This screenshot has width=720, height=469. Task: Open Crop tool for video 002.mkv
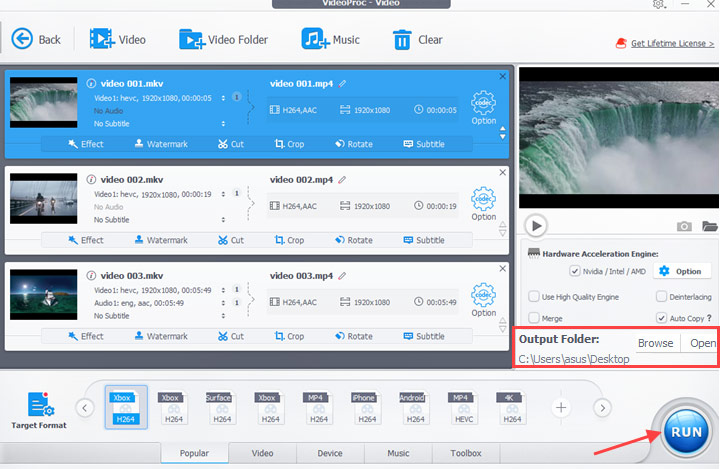(x=289, y=240)
